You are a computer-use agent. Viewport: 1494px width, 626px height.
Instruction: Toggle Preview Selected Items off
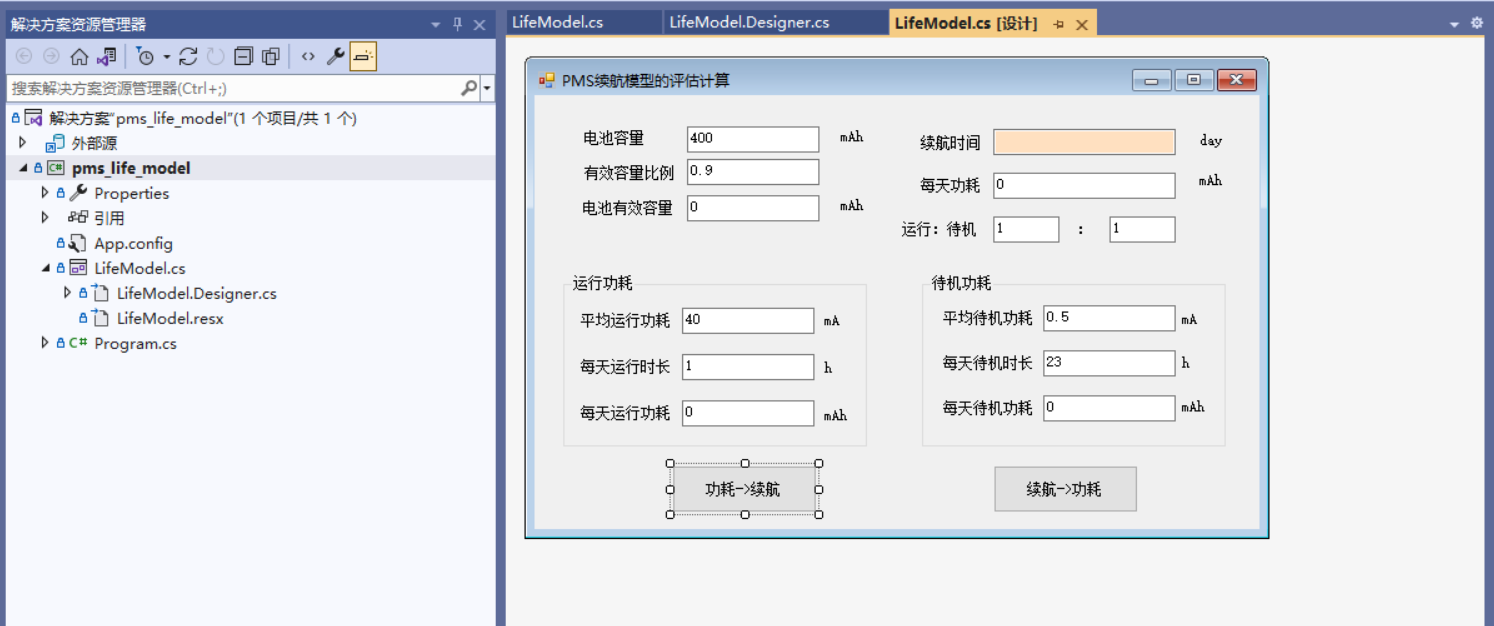(363, 56)
